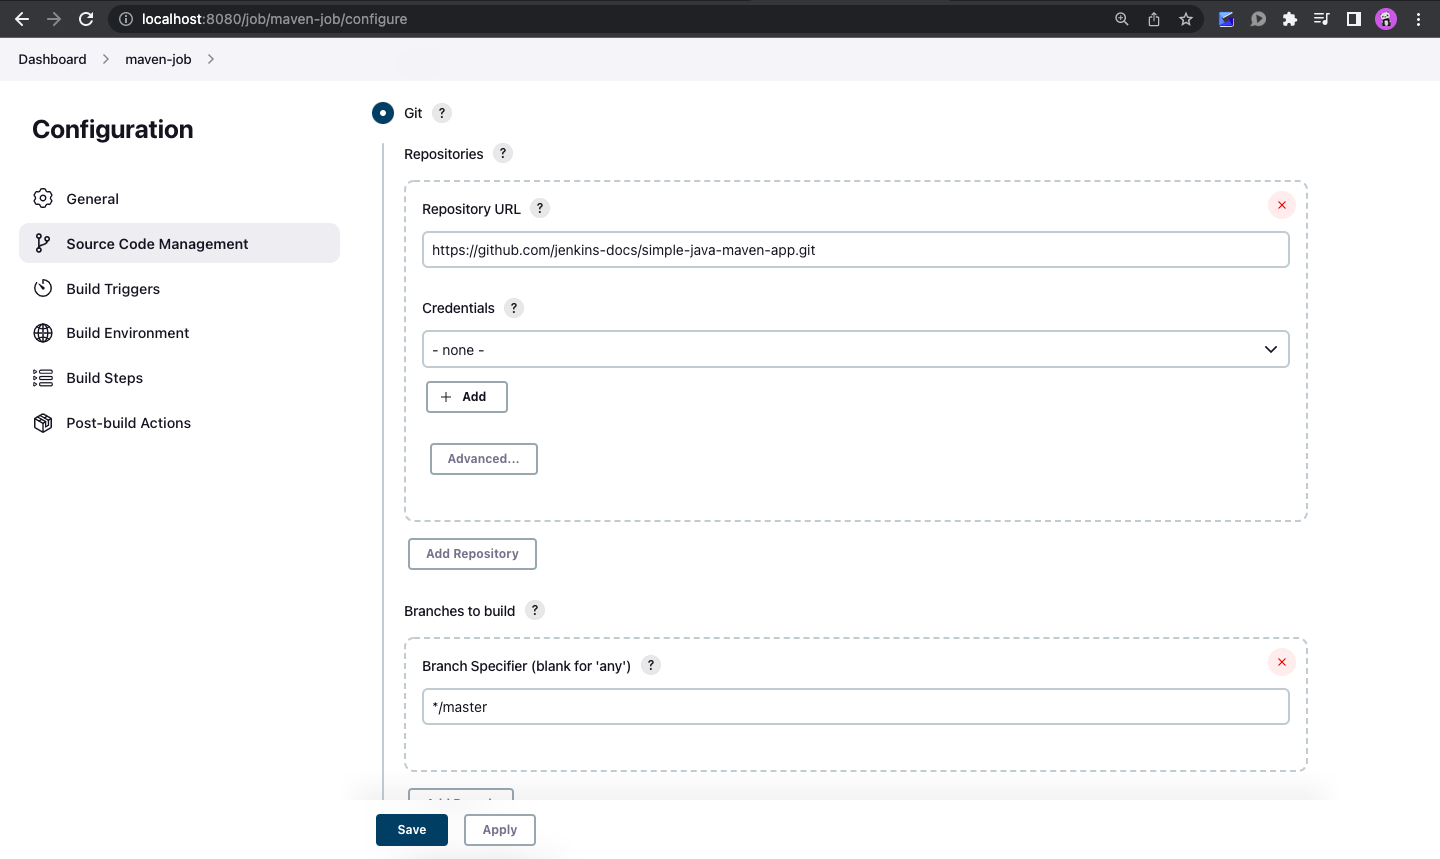Open the Branches to build help tooltip

click(x=535, y=610)
